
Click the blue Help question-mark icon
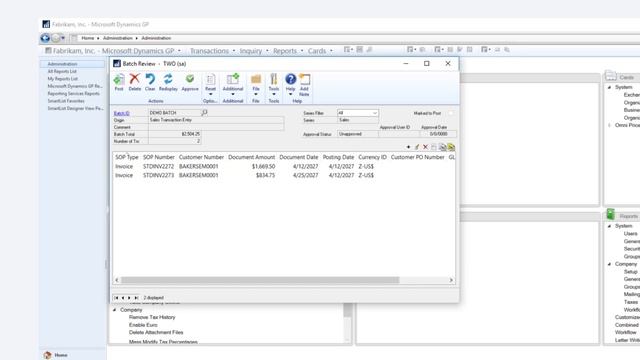click(x=290, y=79)
